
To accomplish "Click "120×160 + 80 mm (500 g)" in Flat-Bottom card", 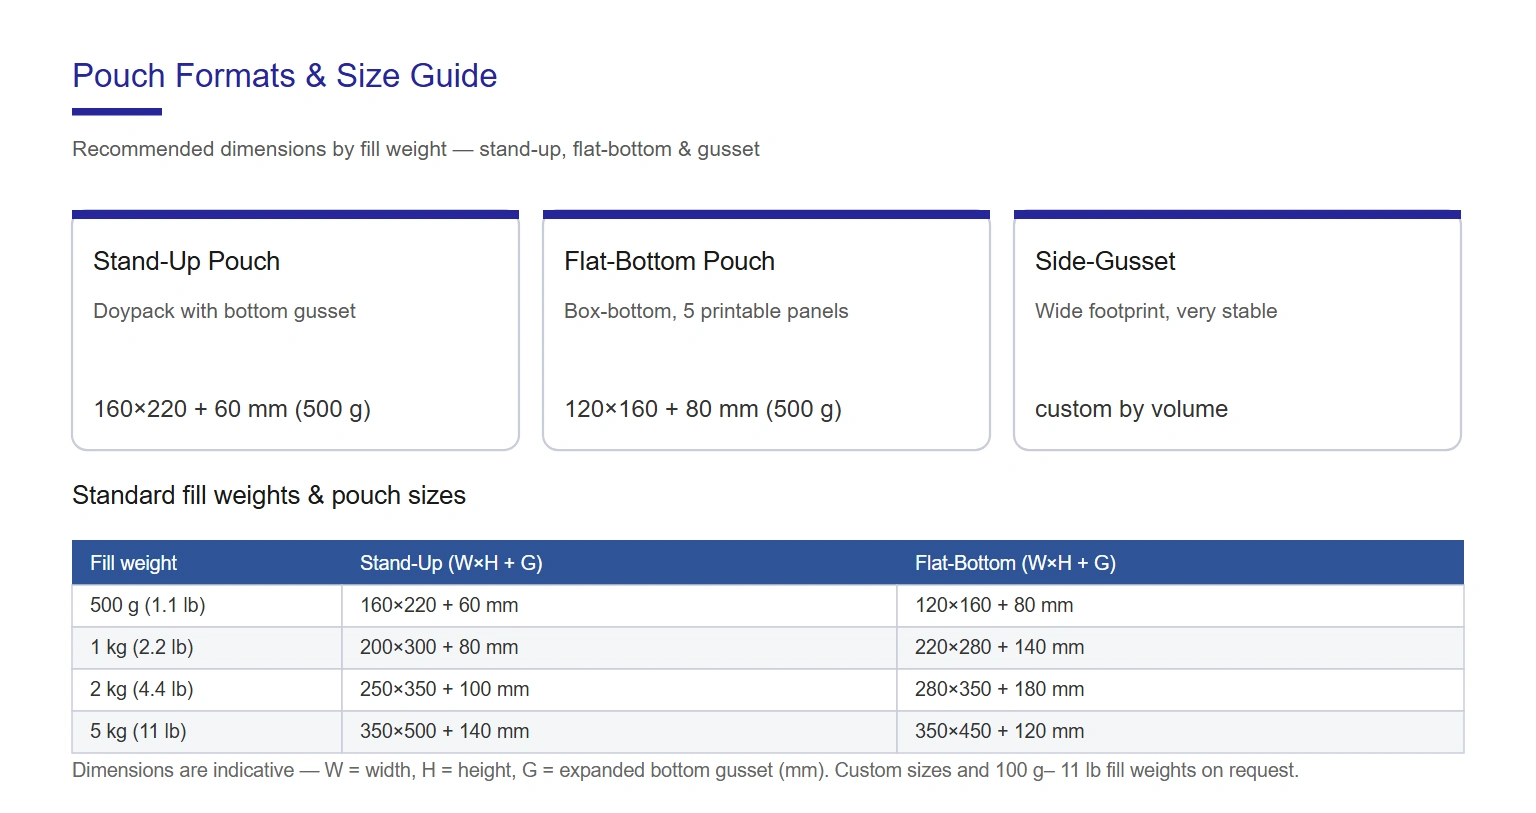I will pos(703,409).
